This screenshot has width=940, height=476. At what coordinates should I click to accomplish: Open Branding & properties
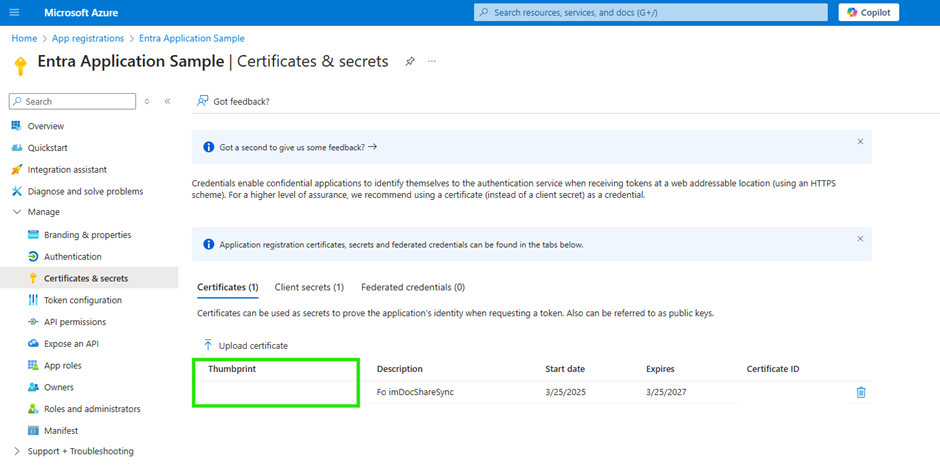click(88, 235)
